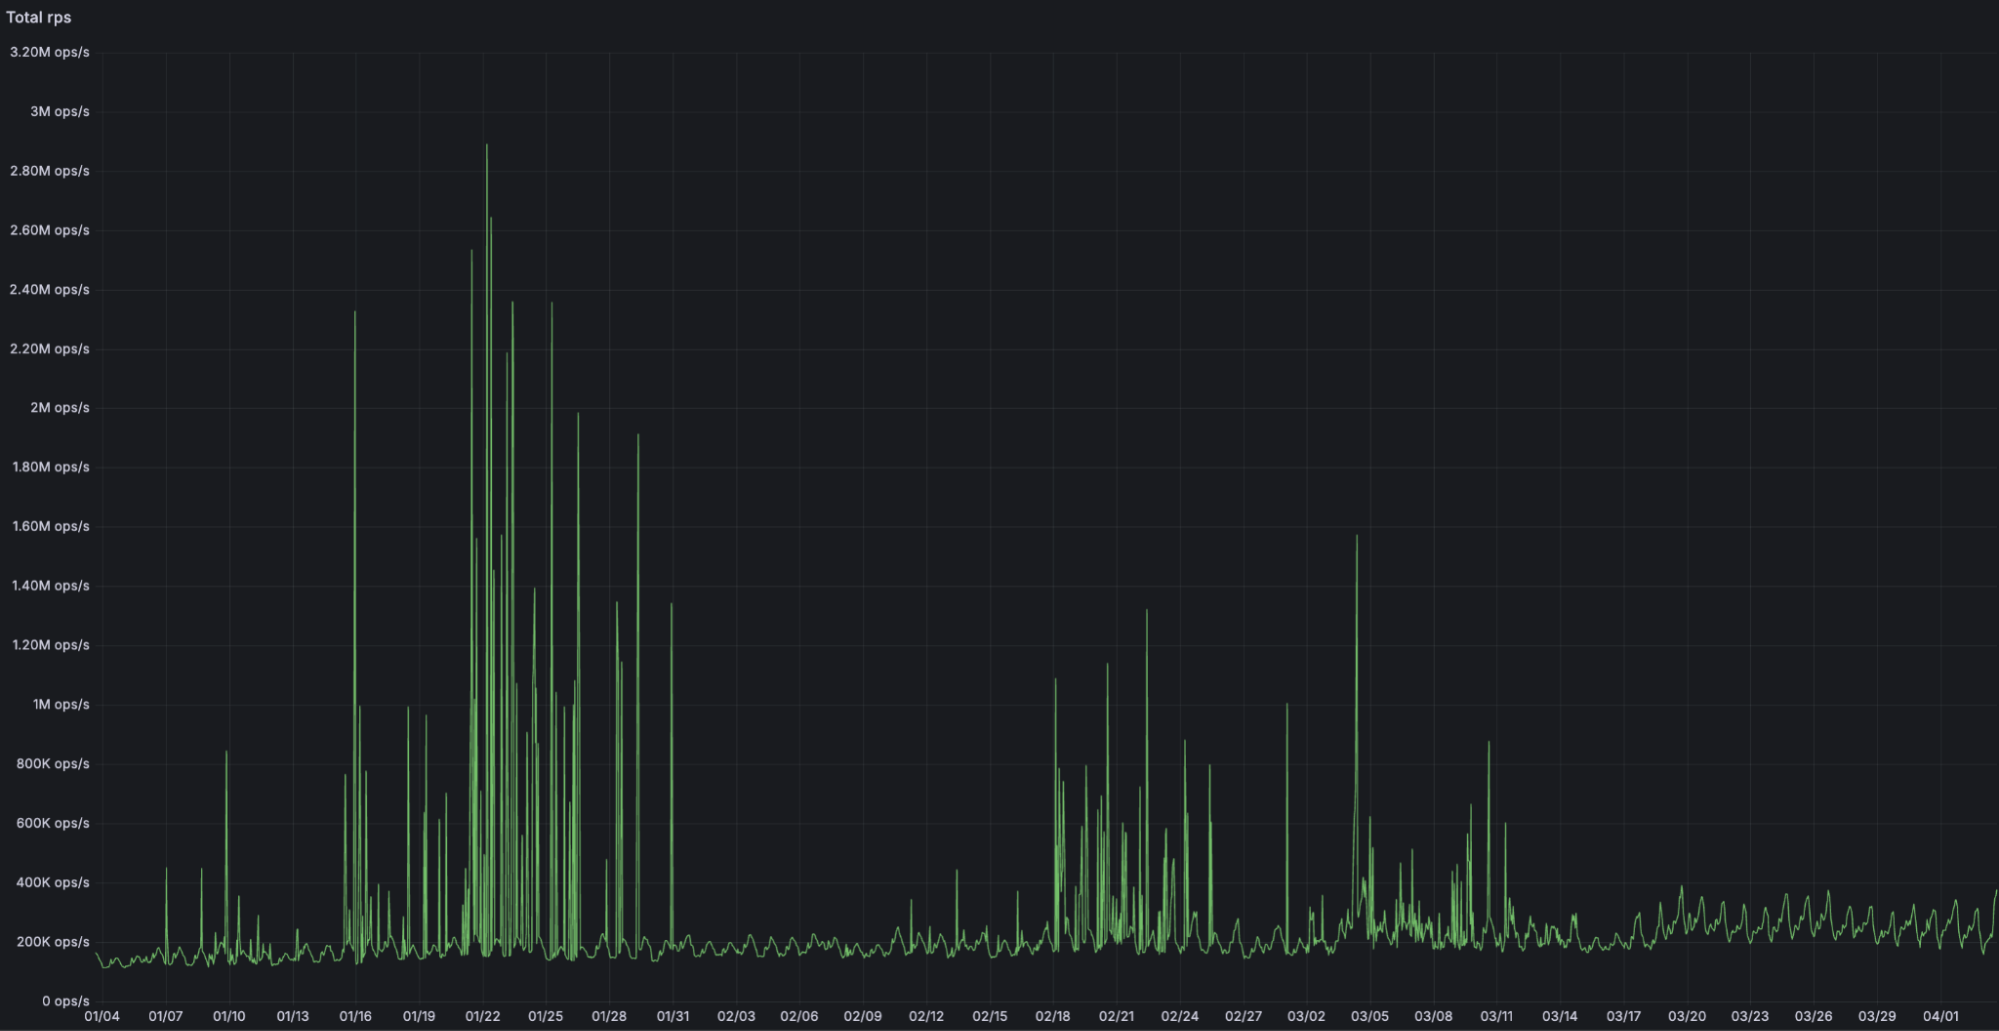Screen dimensions: 1999x1031
Task: Click the 03/23 date label
Action: pos(1750,1017)
